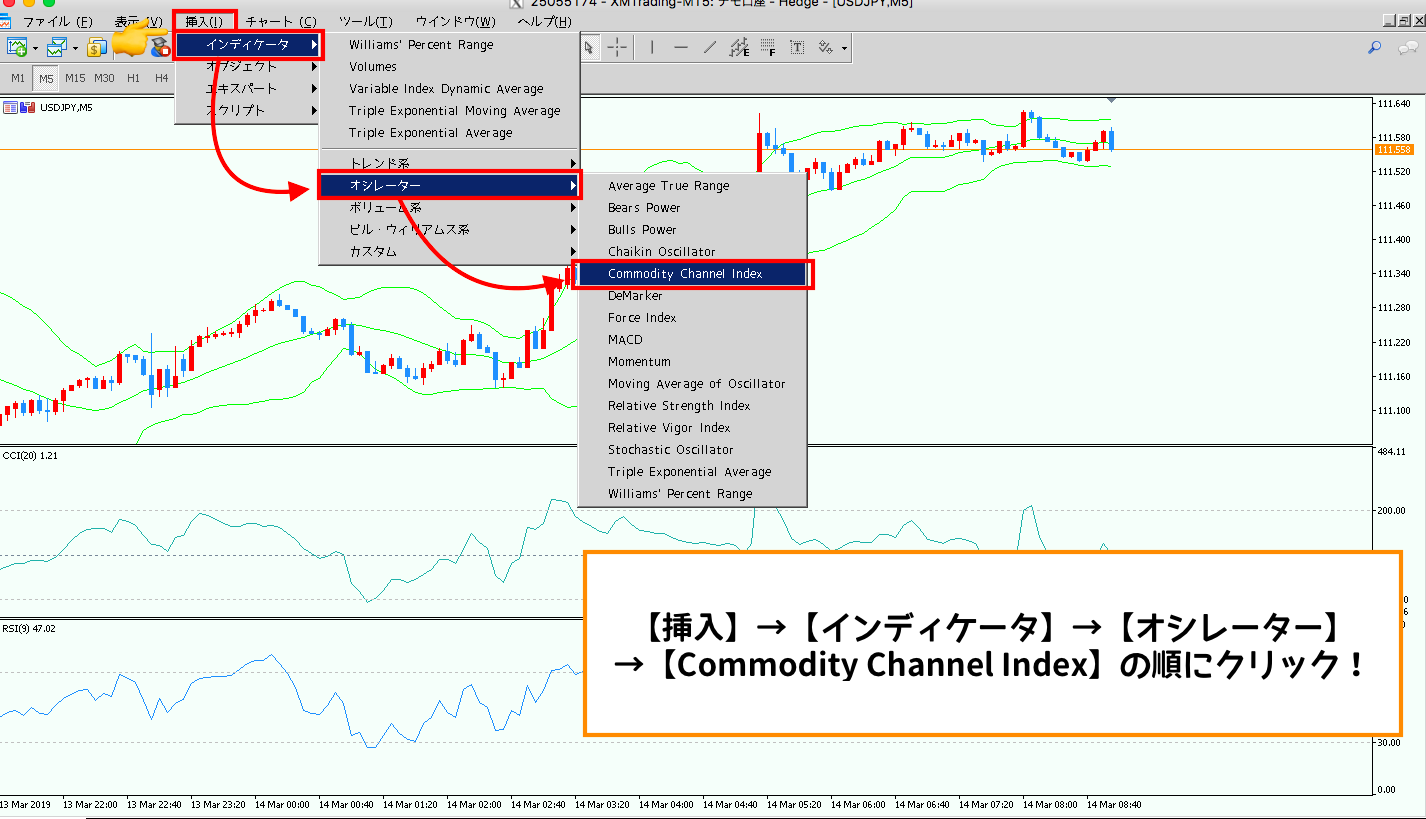Choose the text label tool
The height and width of the screenshot is (819, 1426).
[x=797, y=47]
